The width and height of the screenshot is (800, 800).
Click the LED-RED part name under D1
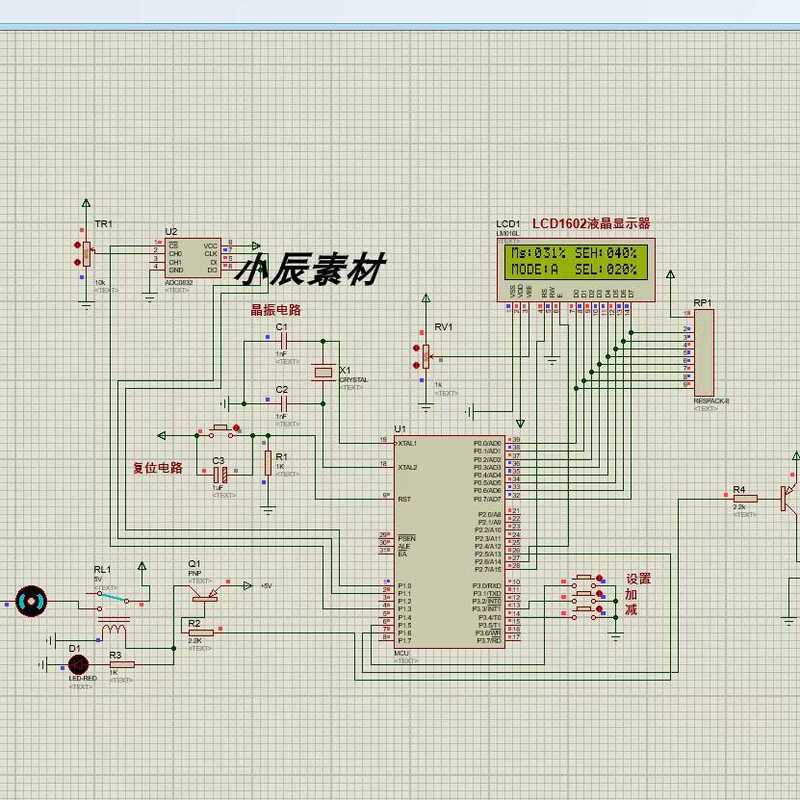click(x=83, y=679)
